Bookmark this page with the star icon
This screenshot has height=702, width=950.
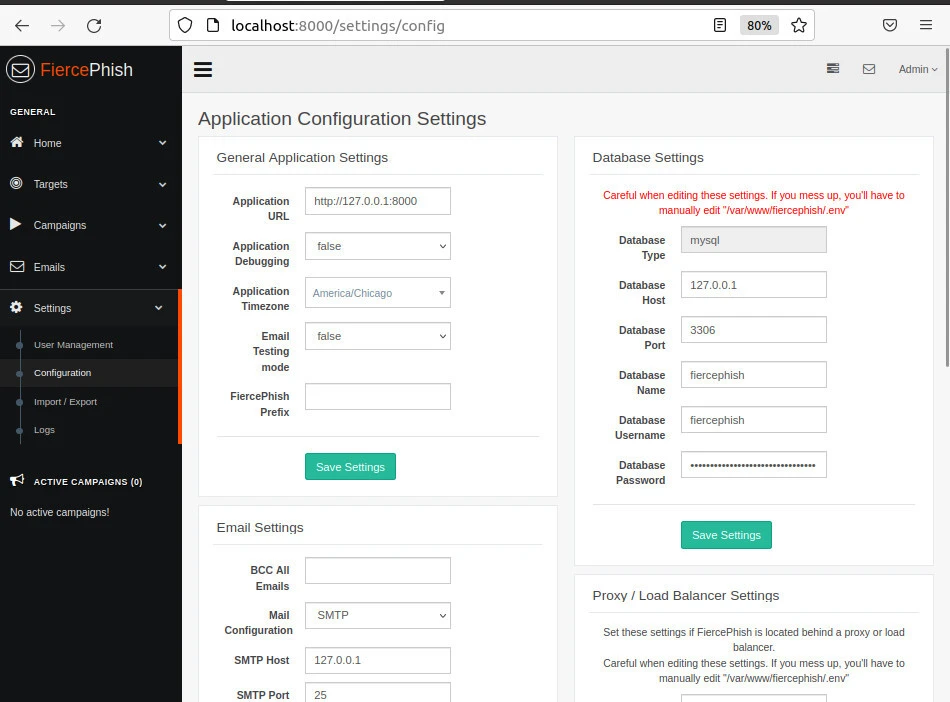798,26
